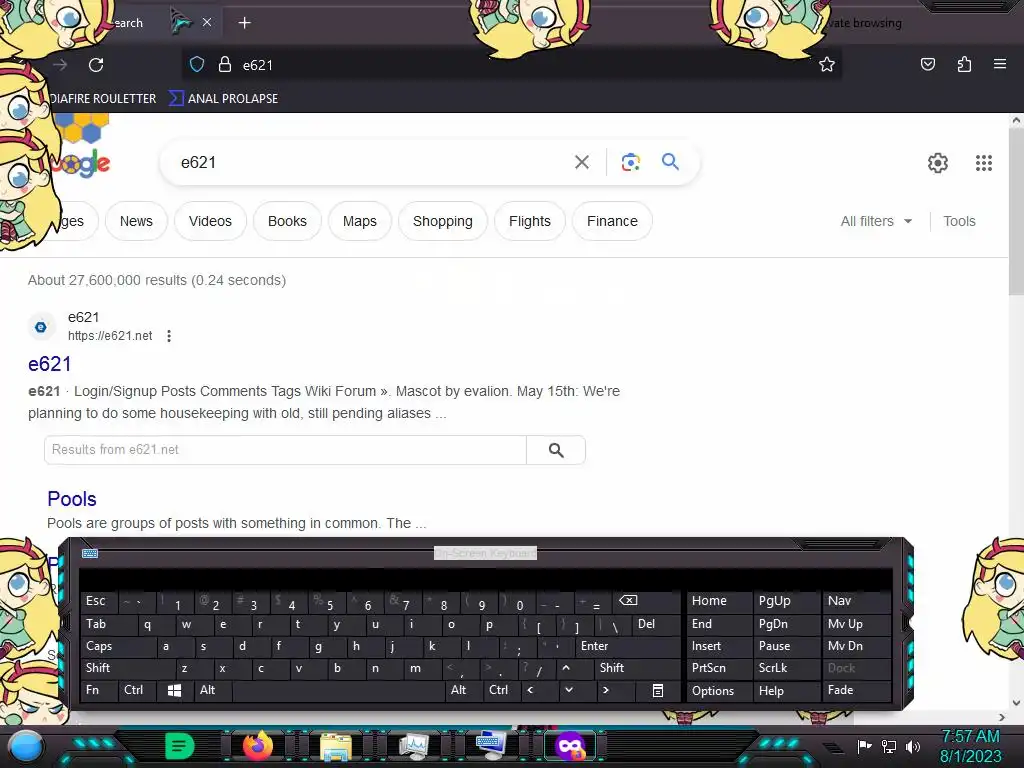Viewport: 1024px width, 768px height.
Task: Click the Start orb button
Action: point(25,746)
